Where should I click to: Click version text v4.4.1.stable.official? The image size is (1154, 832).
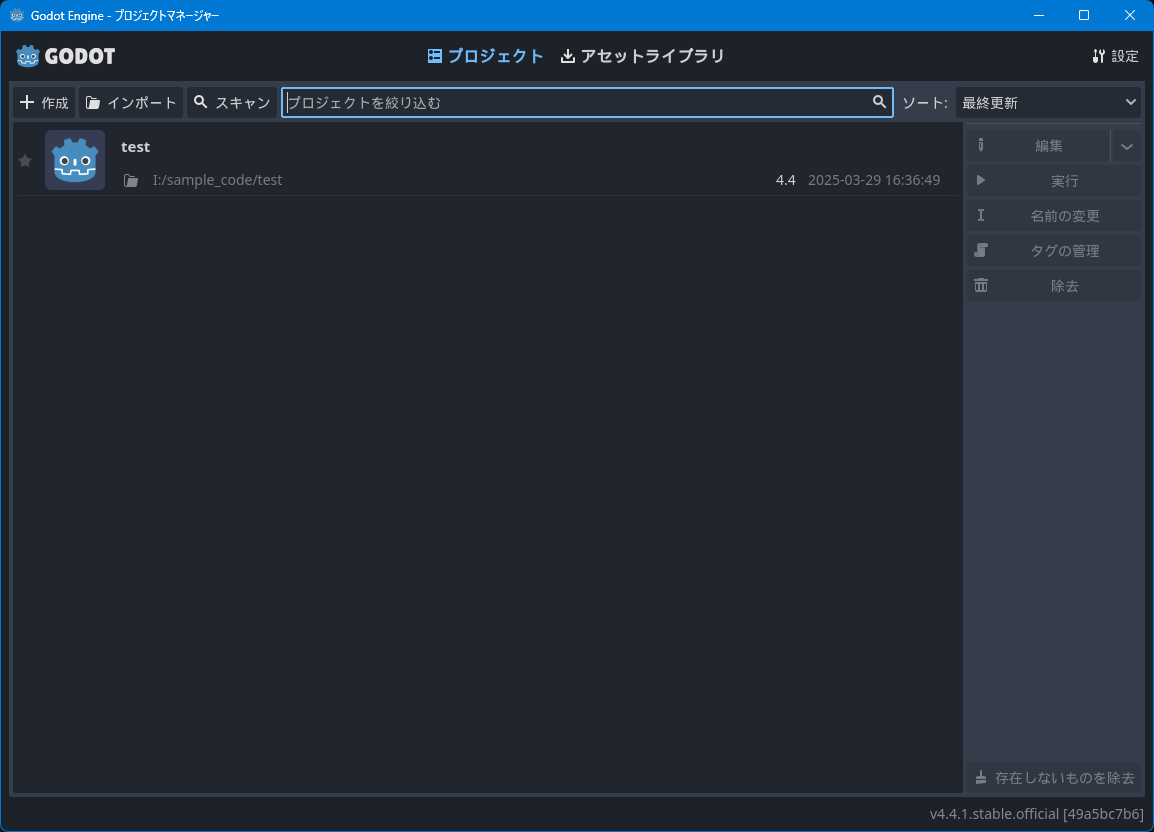click(x=1036, y=814)
